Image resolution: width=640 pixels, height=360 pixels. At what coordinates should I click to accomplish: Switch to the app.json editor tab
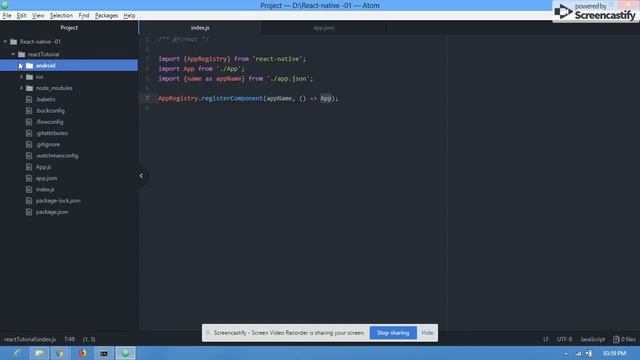coord(324,28)
